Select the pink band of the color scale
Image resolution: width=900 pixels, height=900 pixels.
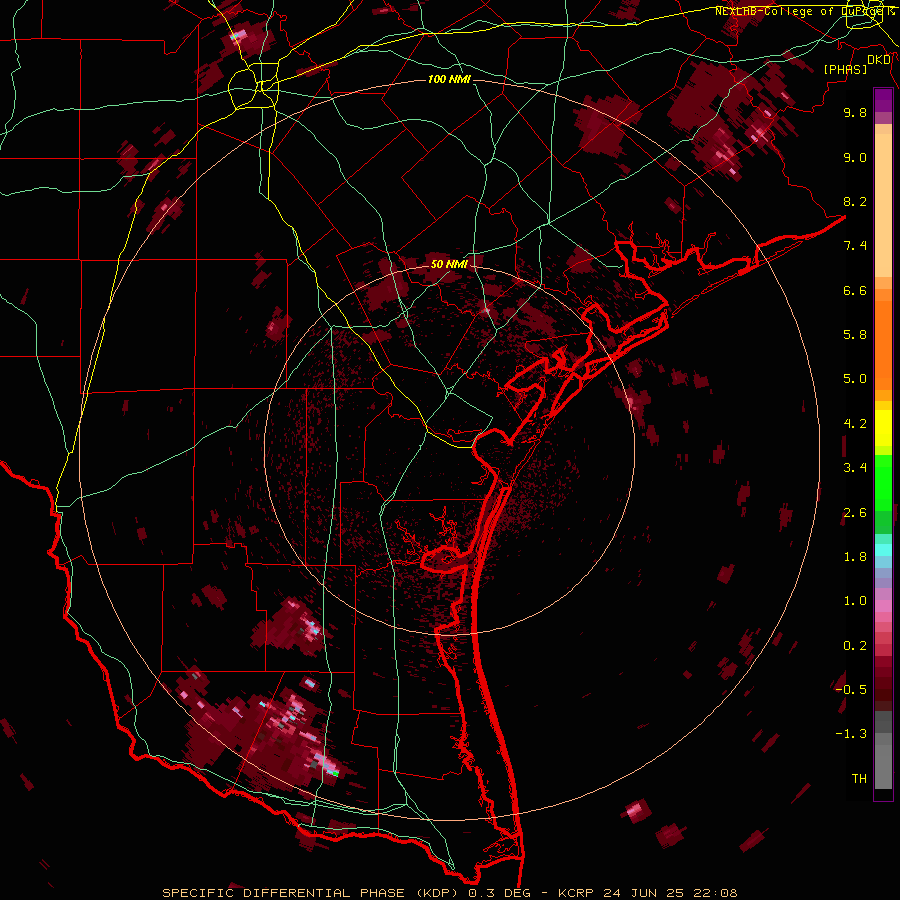[x=883, y=606]
